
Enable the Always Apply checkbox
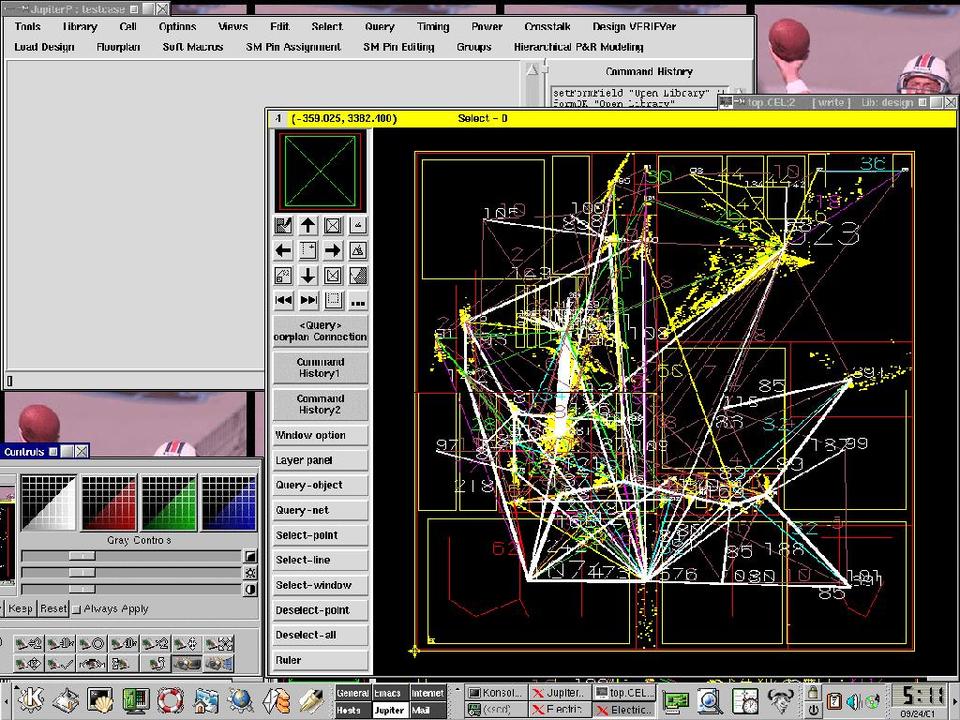[78, 609]
